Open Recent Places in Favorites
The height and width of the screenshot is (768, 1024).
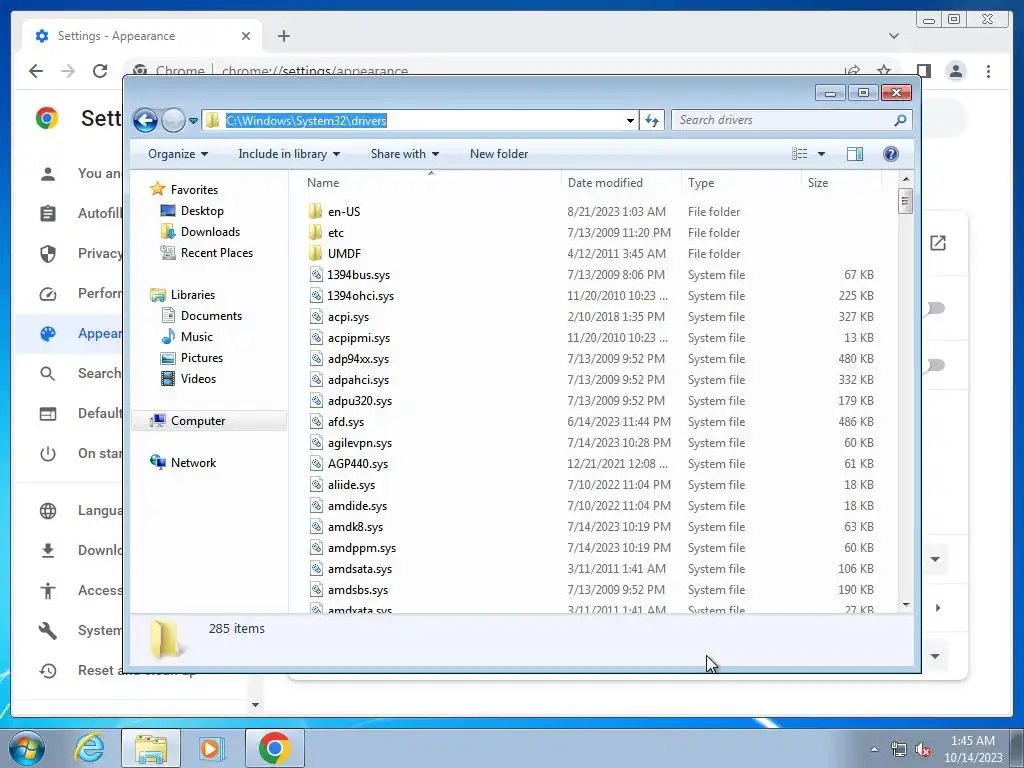pyautogui.click(x=216, y=253)
